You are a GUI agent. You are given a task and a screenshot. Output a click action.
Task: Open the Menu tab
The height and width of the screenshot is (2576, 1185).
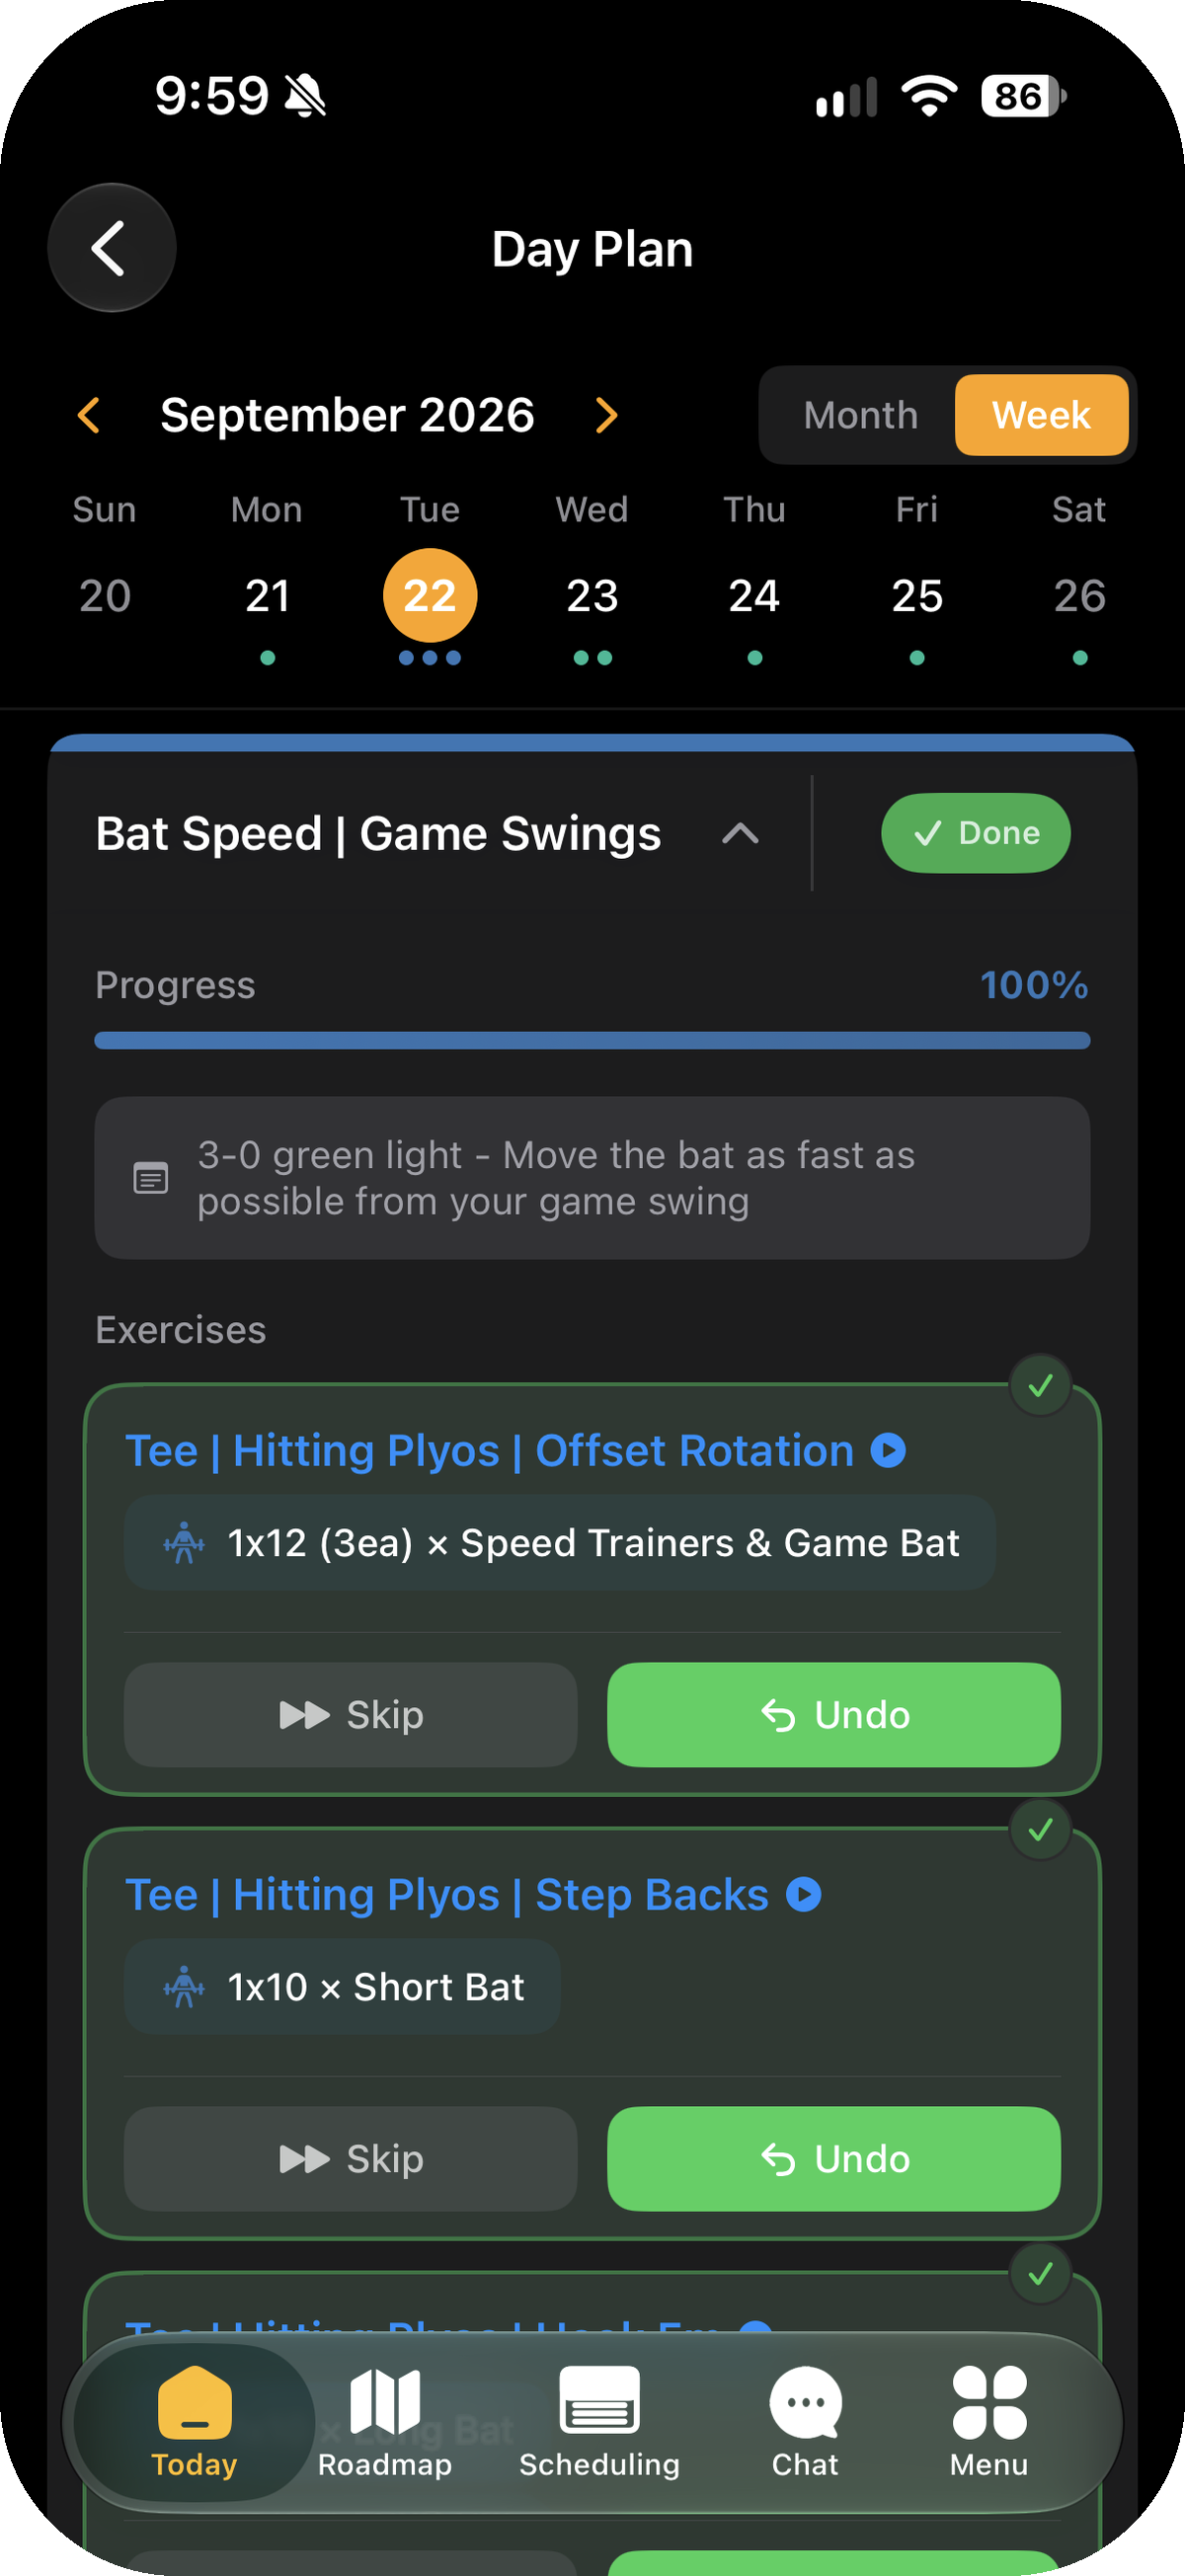(989, 2422)
